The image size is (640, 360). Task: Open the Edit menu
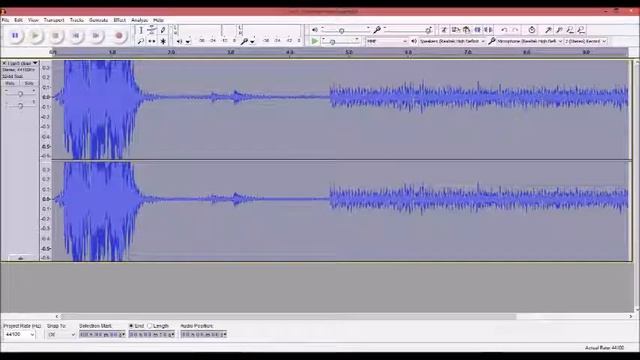click(x=18, y=20)
